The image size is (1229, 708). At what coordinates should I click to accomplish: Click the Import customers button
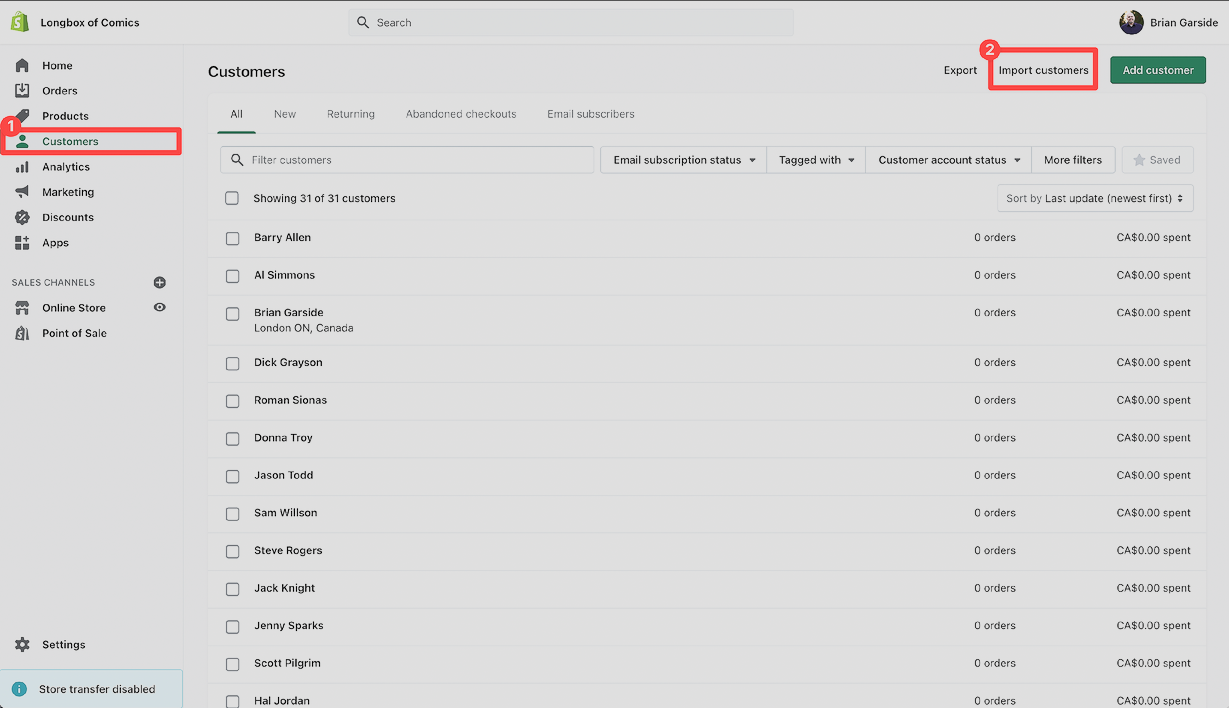pos(1043,70)
